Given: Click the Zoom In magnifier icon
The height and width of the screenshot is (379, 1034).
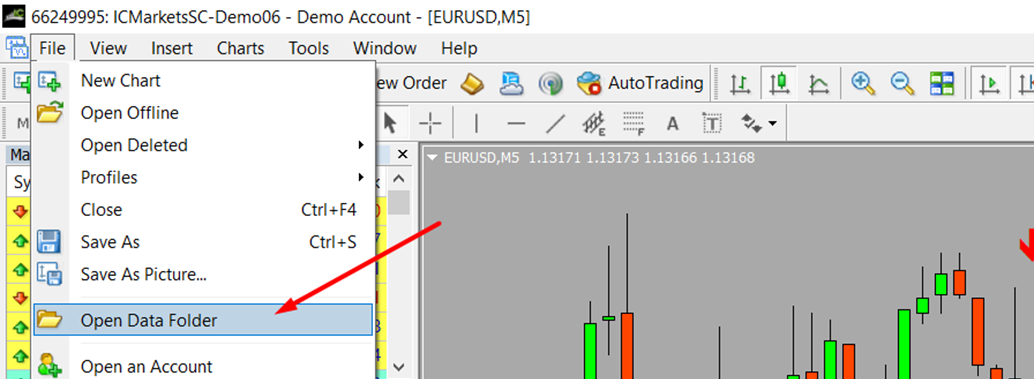Looking at the screenshot, I should [x=863, y=83].
